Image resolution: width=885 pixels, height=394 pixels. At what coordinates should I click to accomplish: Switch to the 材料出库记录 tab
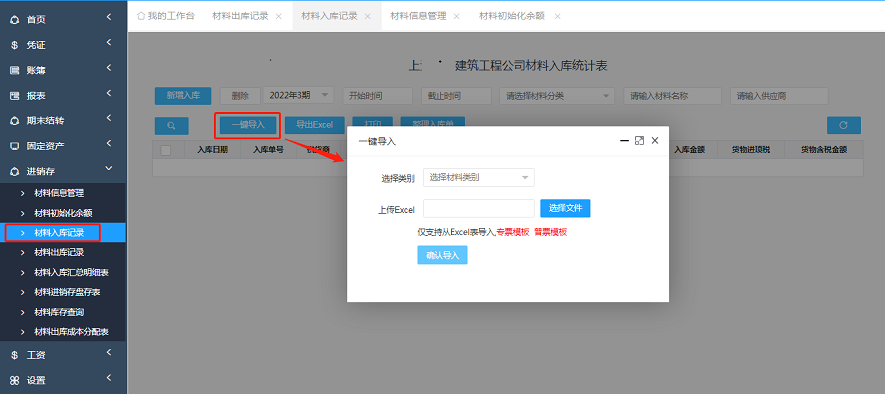[240, 16]
